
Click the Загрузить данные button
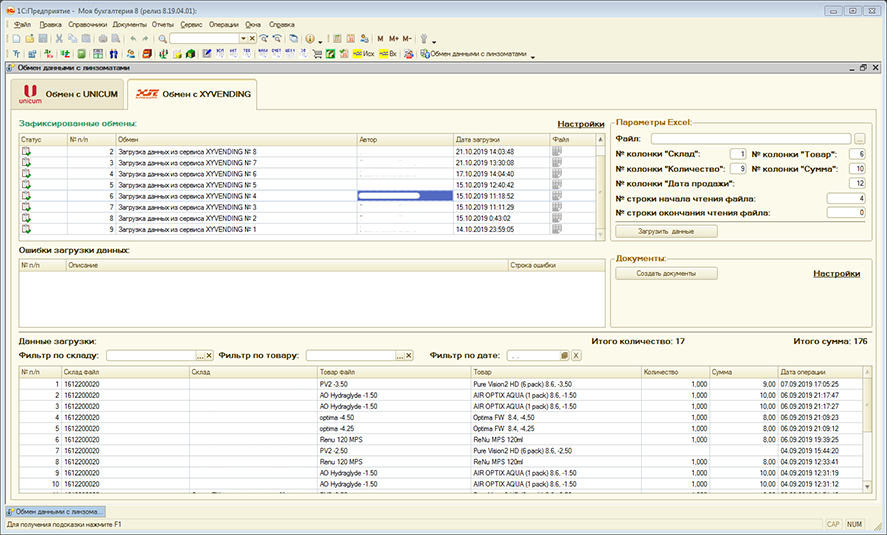[665, 231]
